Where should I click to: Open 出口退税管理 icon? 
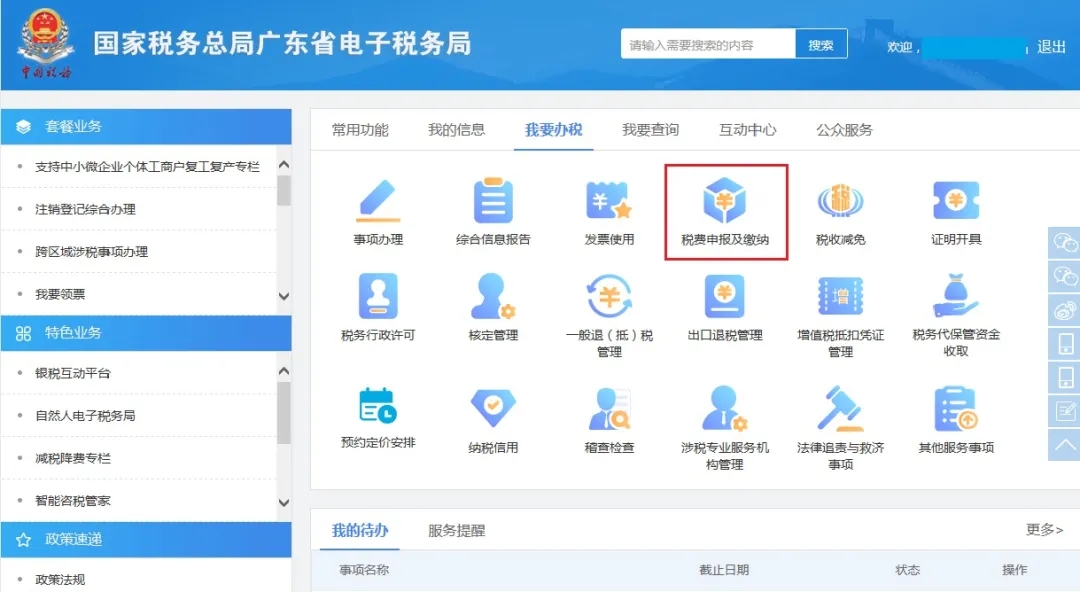pos(725,297)
